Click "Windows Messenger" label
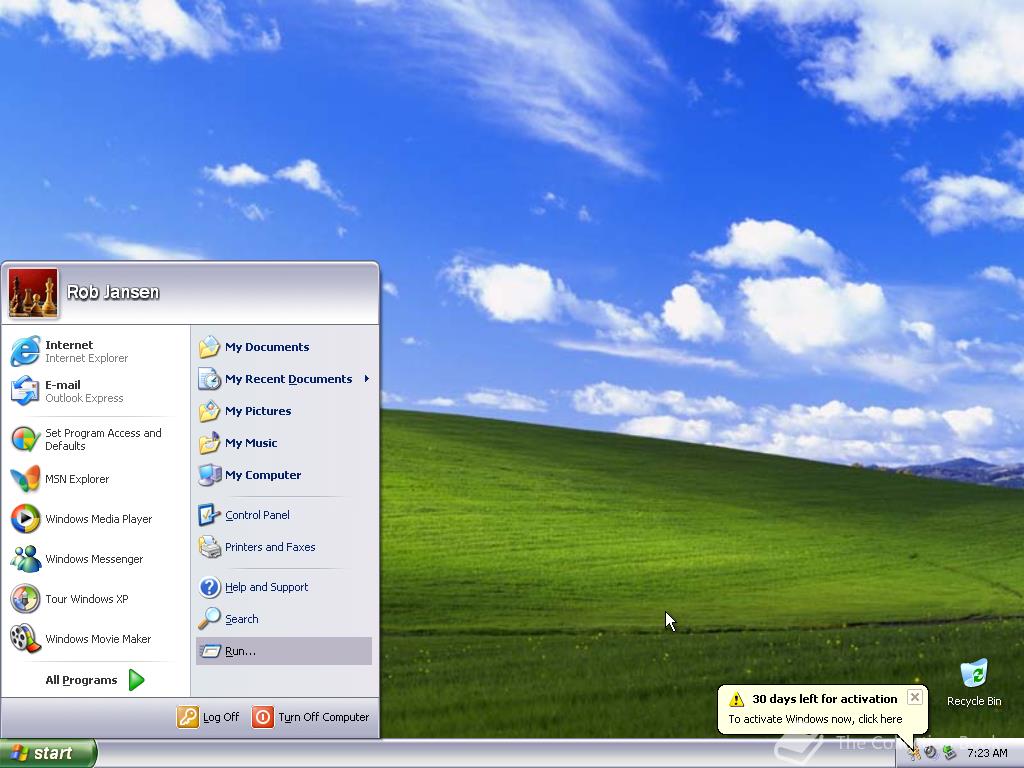The image size is (1024, 768). tap(94, 559)
